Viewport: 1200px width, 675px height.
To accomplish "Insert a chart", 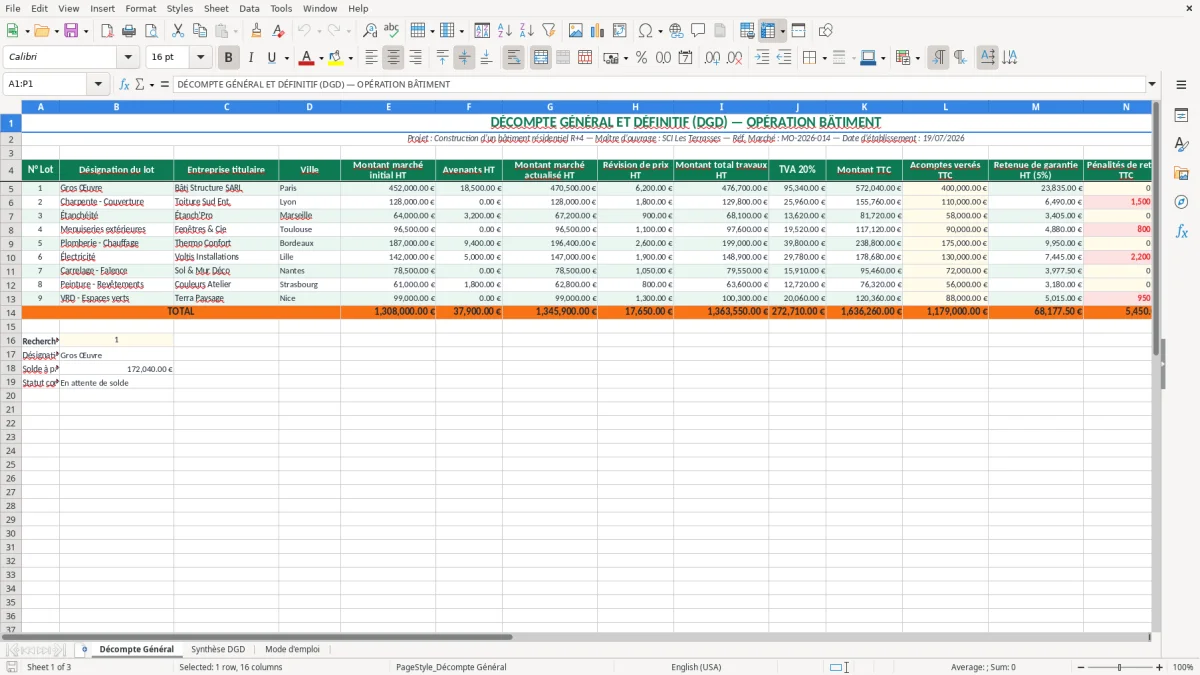I will click(x=598, y=31).
